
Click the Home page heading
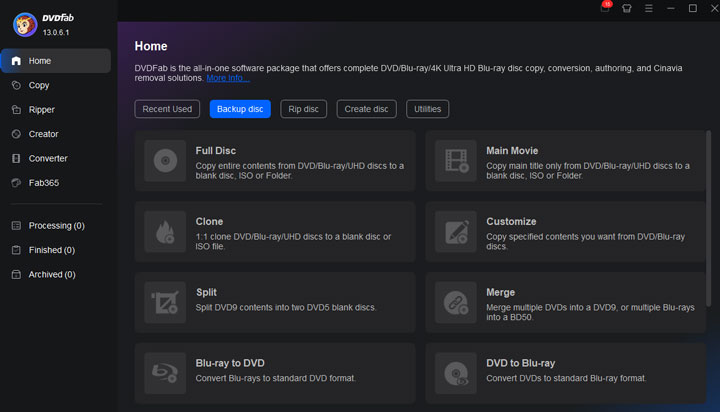coord(151,46)
